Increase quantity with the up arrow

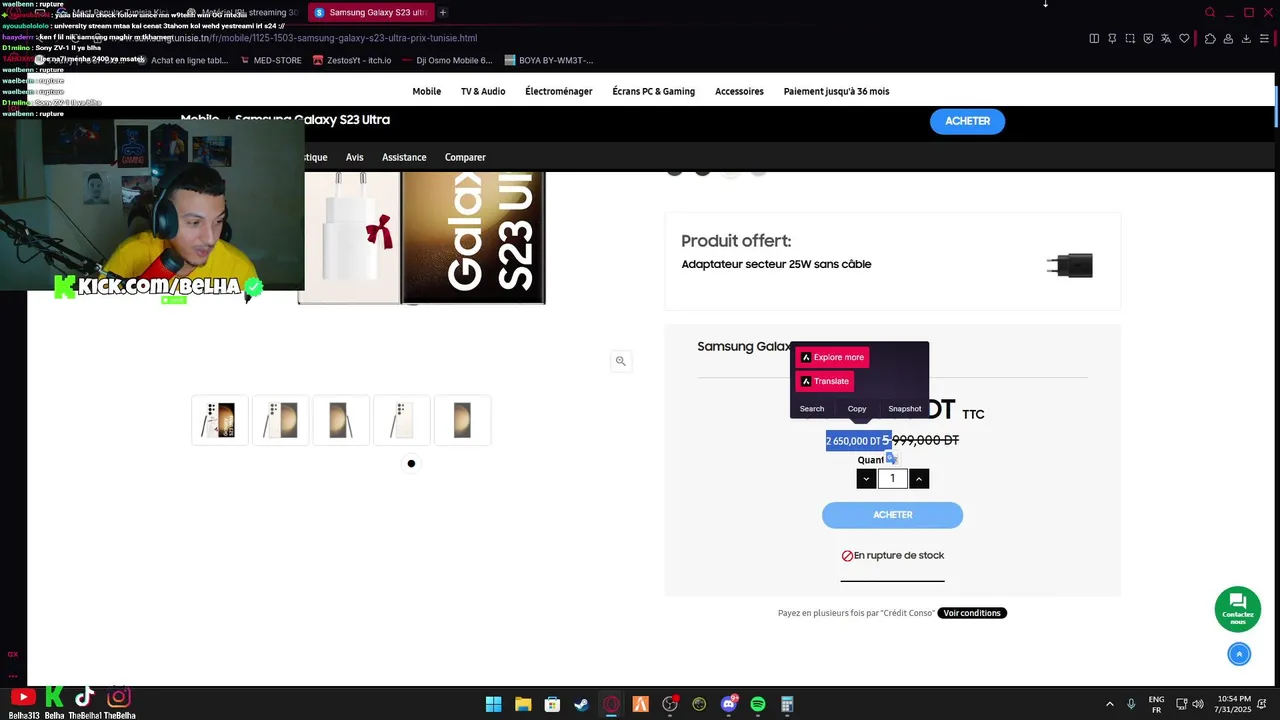pos(919,478)
